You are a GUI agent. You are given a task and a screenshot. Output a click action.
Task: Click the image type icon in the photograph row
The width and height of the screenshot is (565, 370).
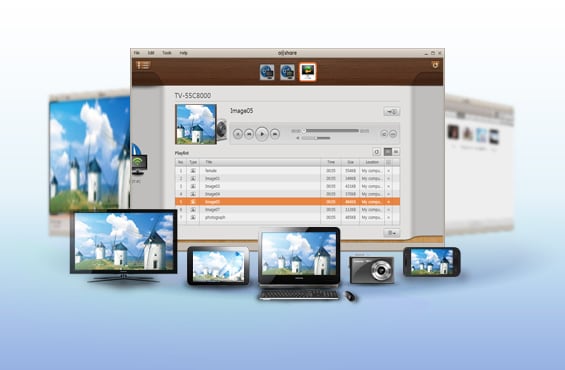193,218
